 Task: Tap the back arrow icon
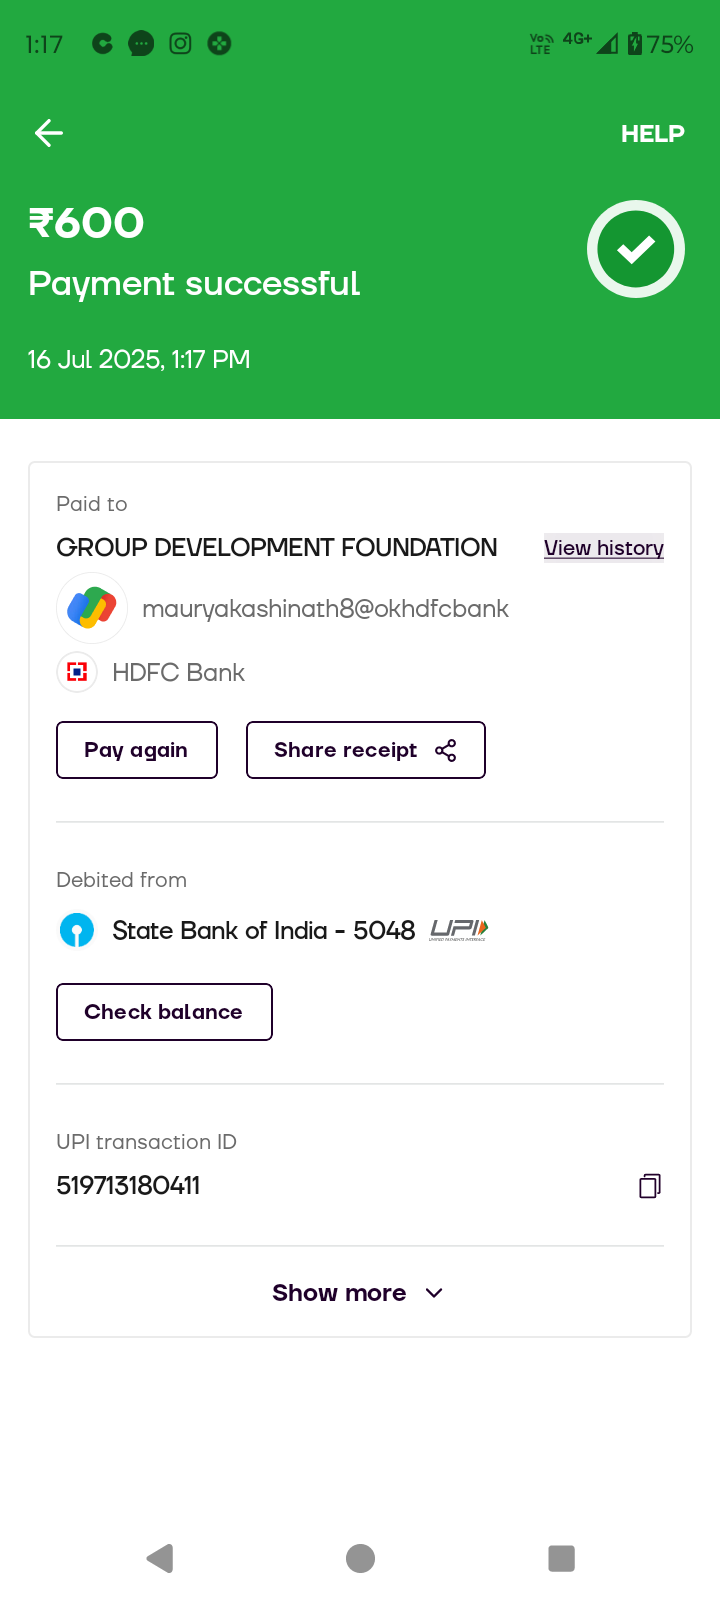pyautogui.click(x=49, y=133)
